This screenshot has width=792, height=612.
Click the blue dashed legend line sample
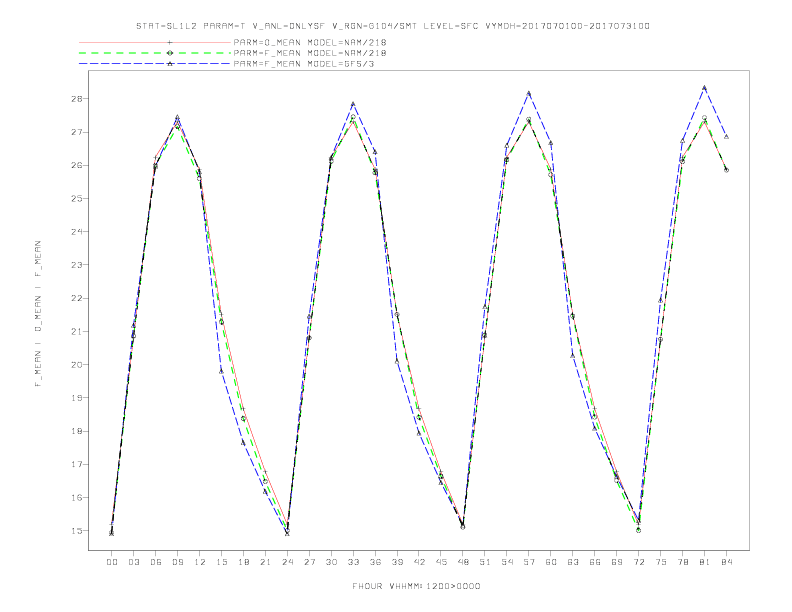[x=155, y=64]
